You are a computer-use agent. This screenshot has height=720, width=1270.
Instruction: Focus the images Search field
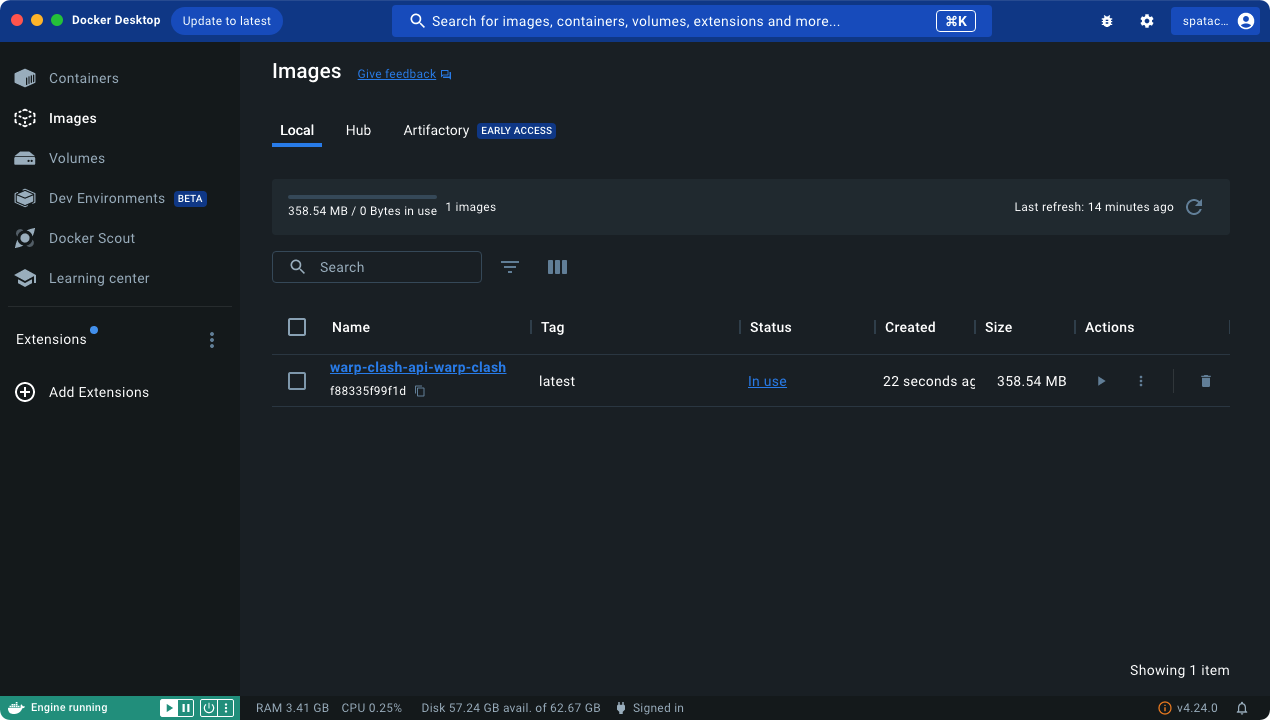[377, 267]
